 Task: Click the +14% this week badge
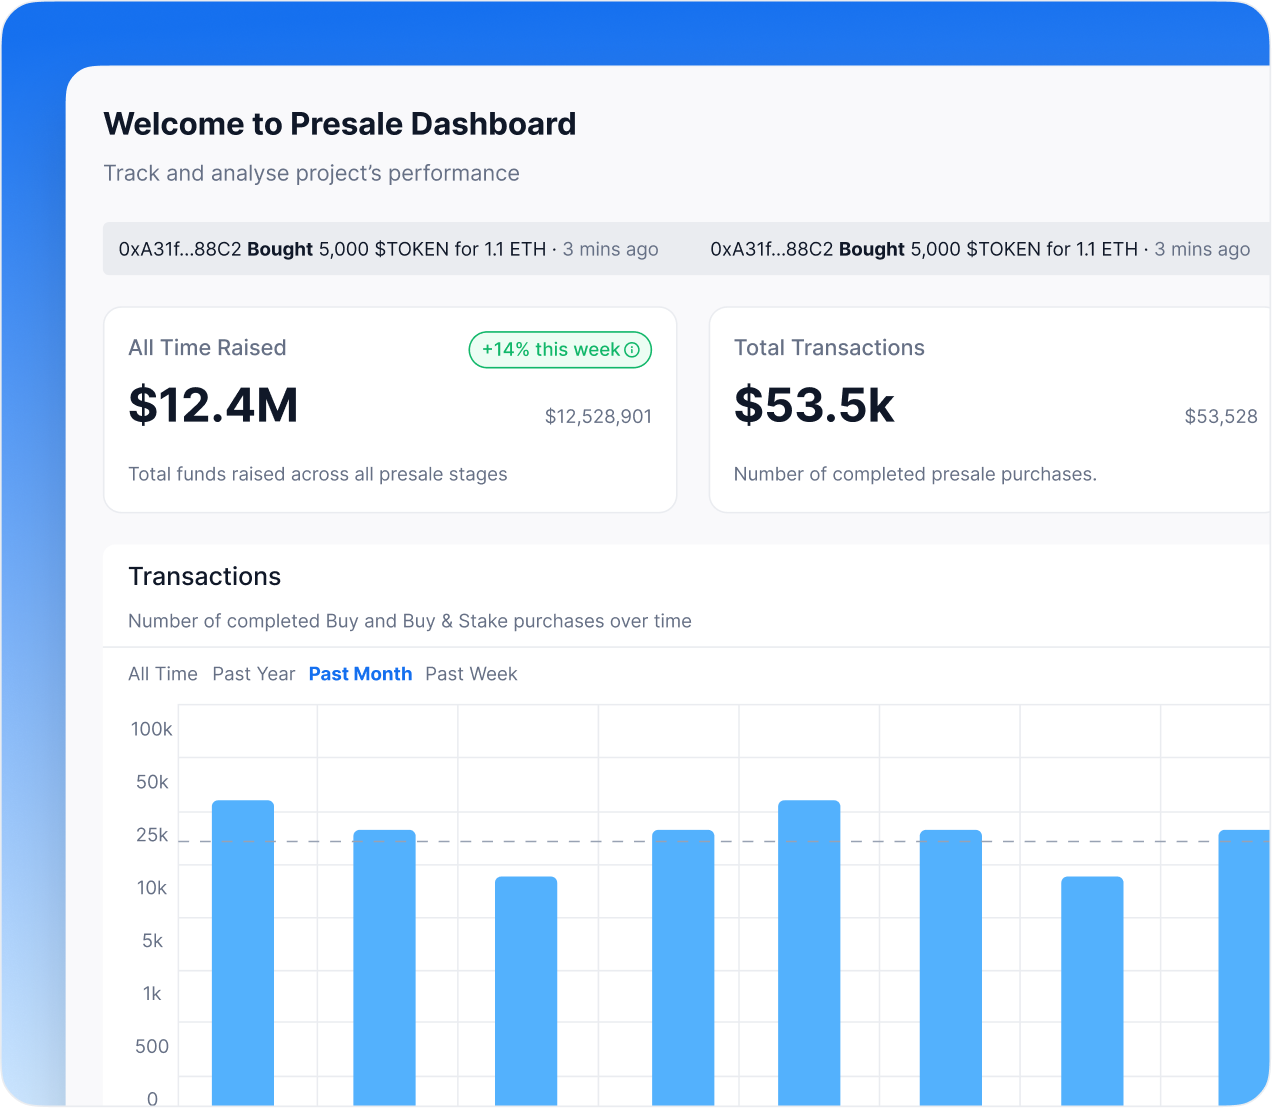tap(560, 350)
